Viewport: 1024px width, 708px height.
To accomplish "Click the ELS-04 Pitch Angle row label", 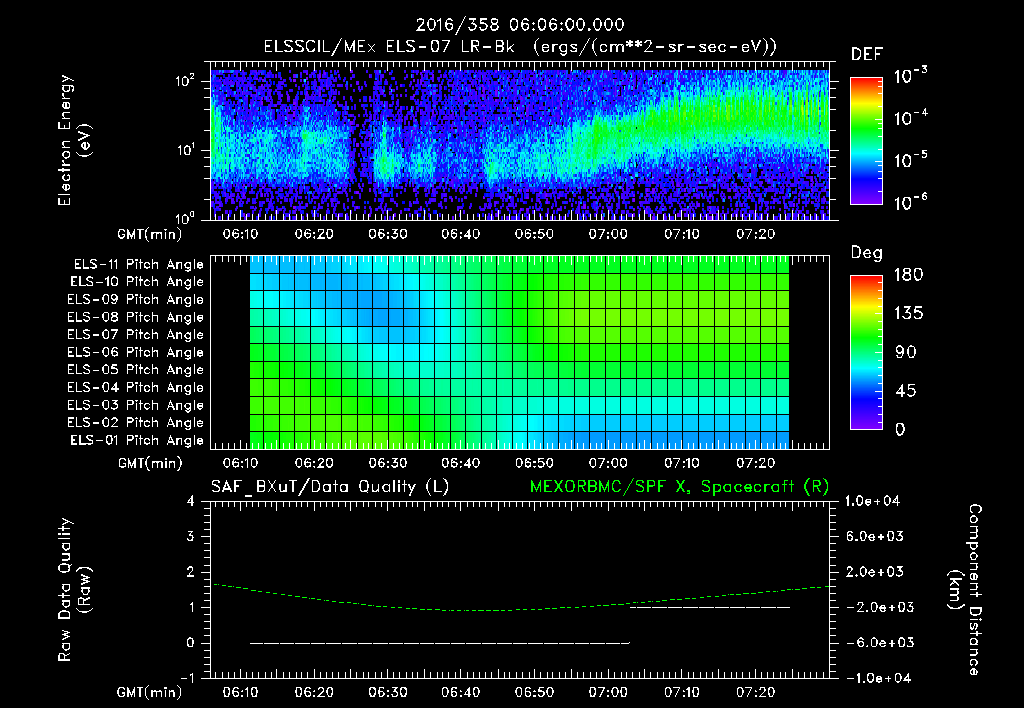I will (136, 387).
